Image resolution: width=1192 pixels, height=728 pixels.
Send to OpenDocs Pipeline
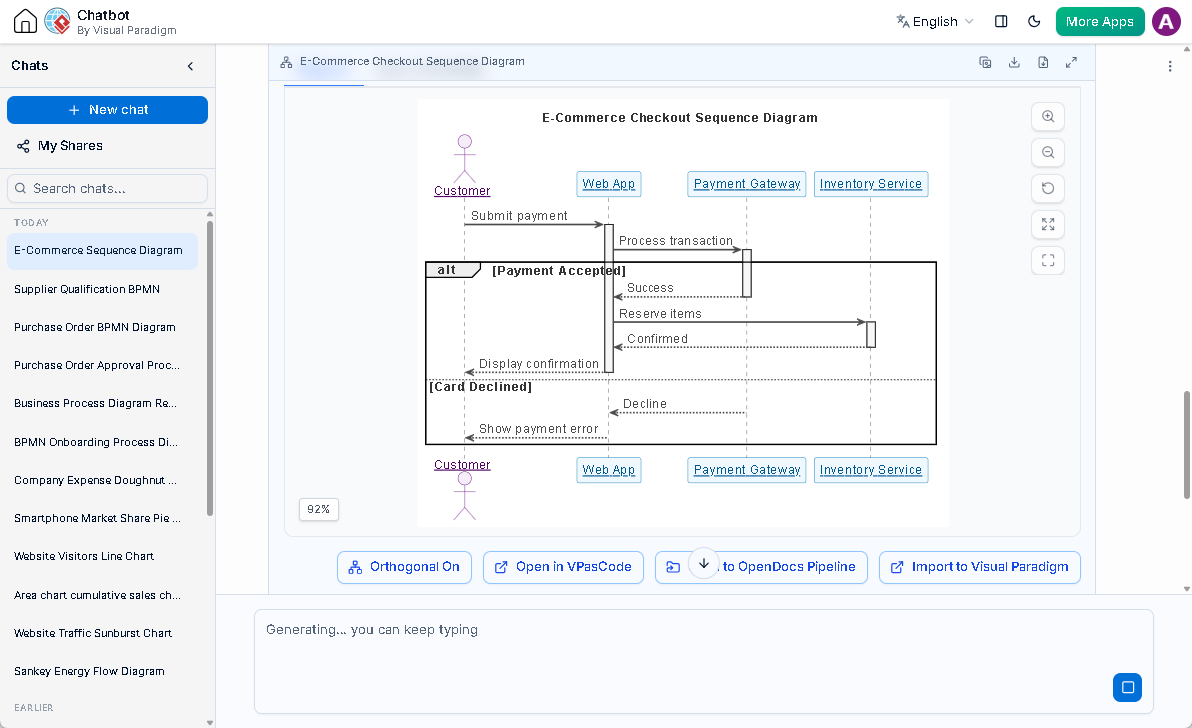(761, 567)
